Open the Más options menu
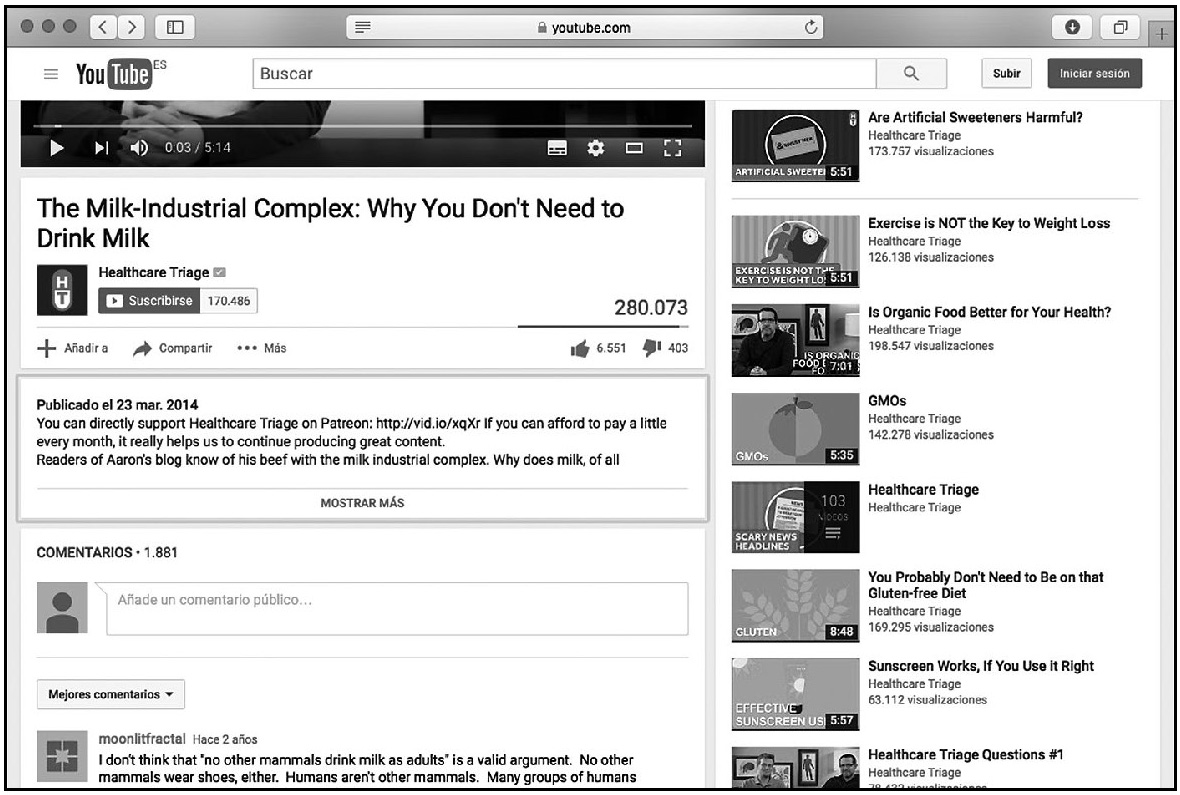The image size is (1180, 795). [x=262, y=348]
